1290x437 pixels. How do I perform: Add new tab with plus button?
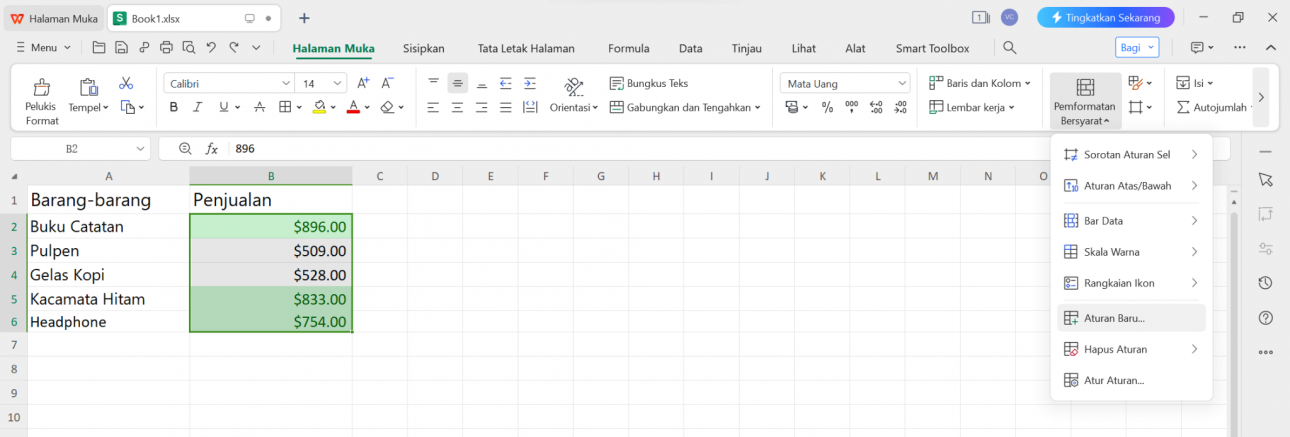pos(304,18)
